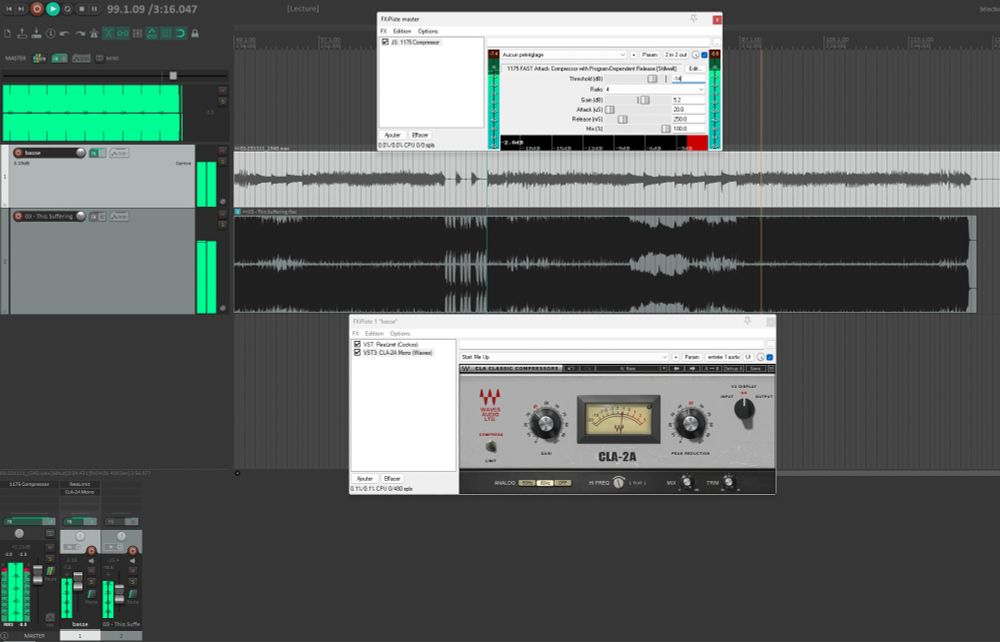
Task: Open Options menu in master FX window
Action: pyautogui.click(x=428, y=31)
